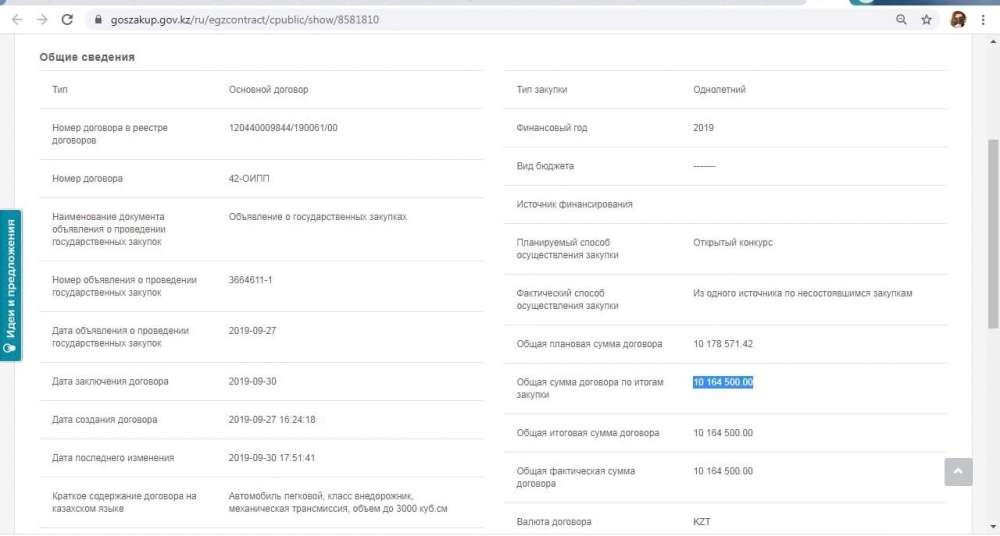Click the planned sum 10 178 571.42

[x=723, y=344]
